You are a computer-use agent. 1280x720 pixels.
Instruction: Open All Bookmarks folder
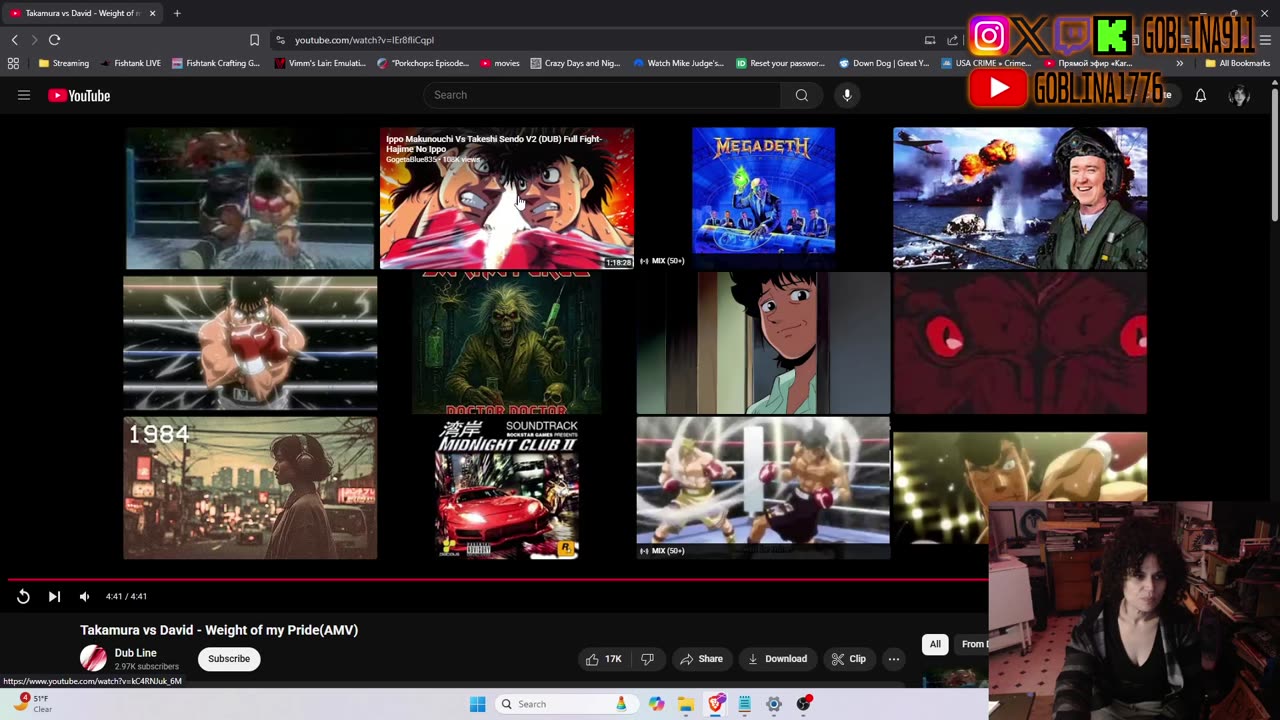pyautogui.click(x=1238, y=63)
